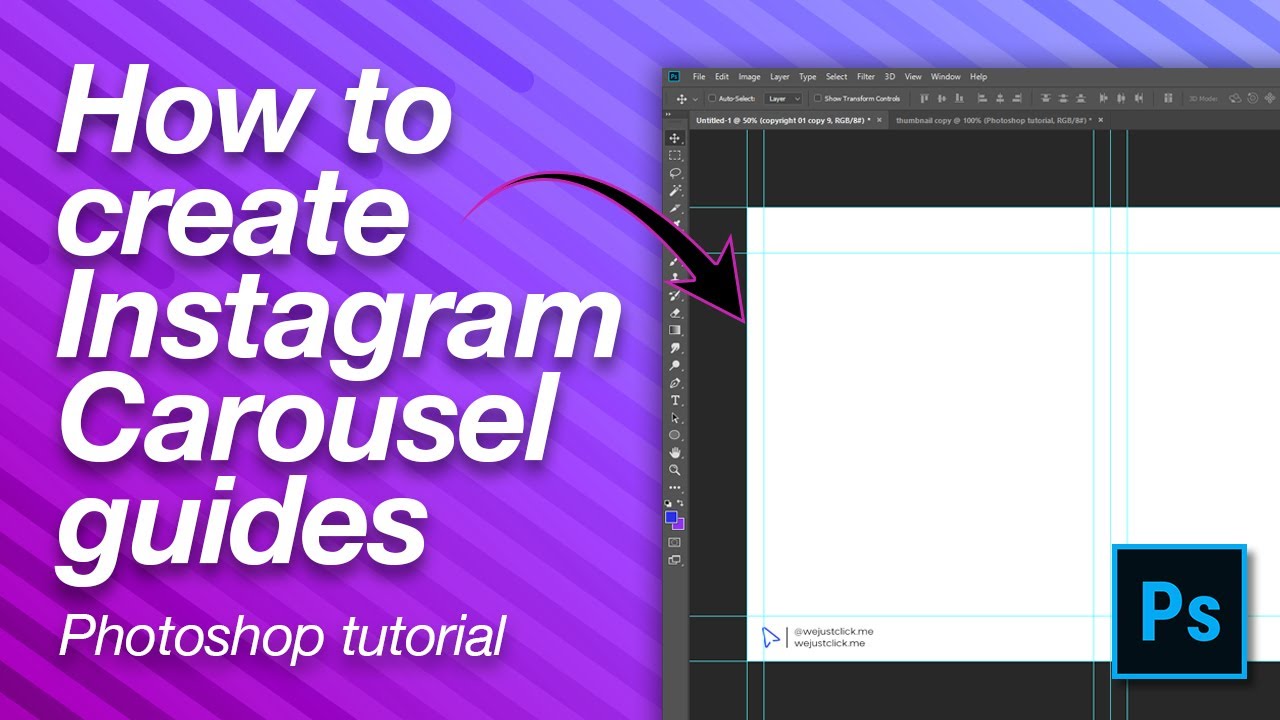Open the Edit Toolbar three-dots menu
Image resolution: width=1280 pixels, height=720 pixels.
tap(675, 487)
